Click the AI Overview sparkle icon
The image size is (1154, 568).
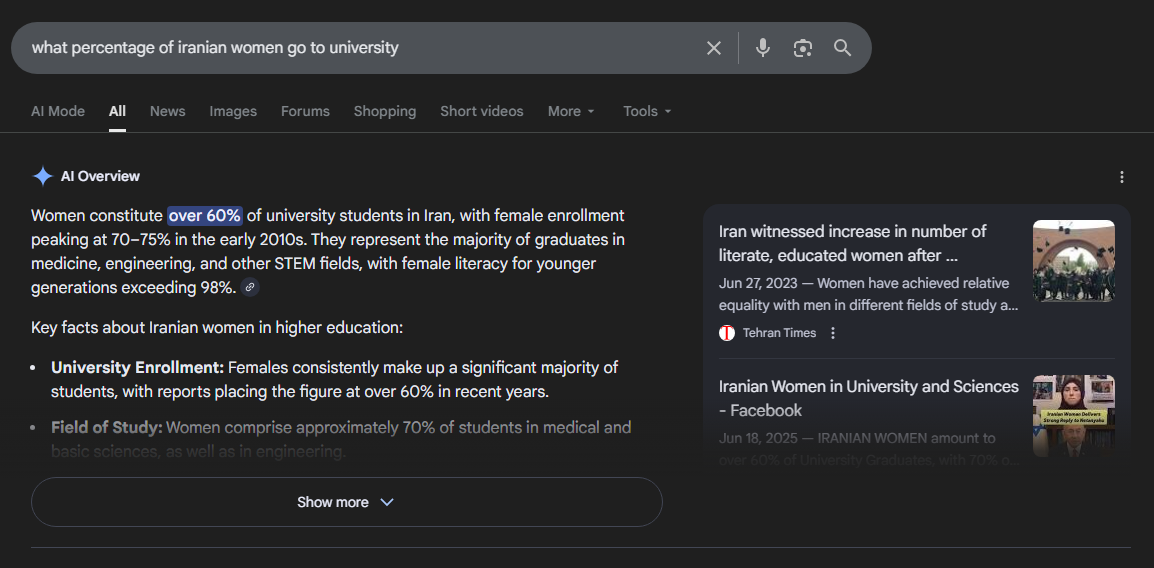tap(43, 177)
